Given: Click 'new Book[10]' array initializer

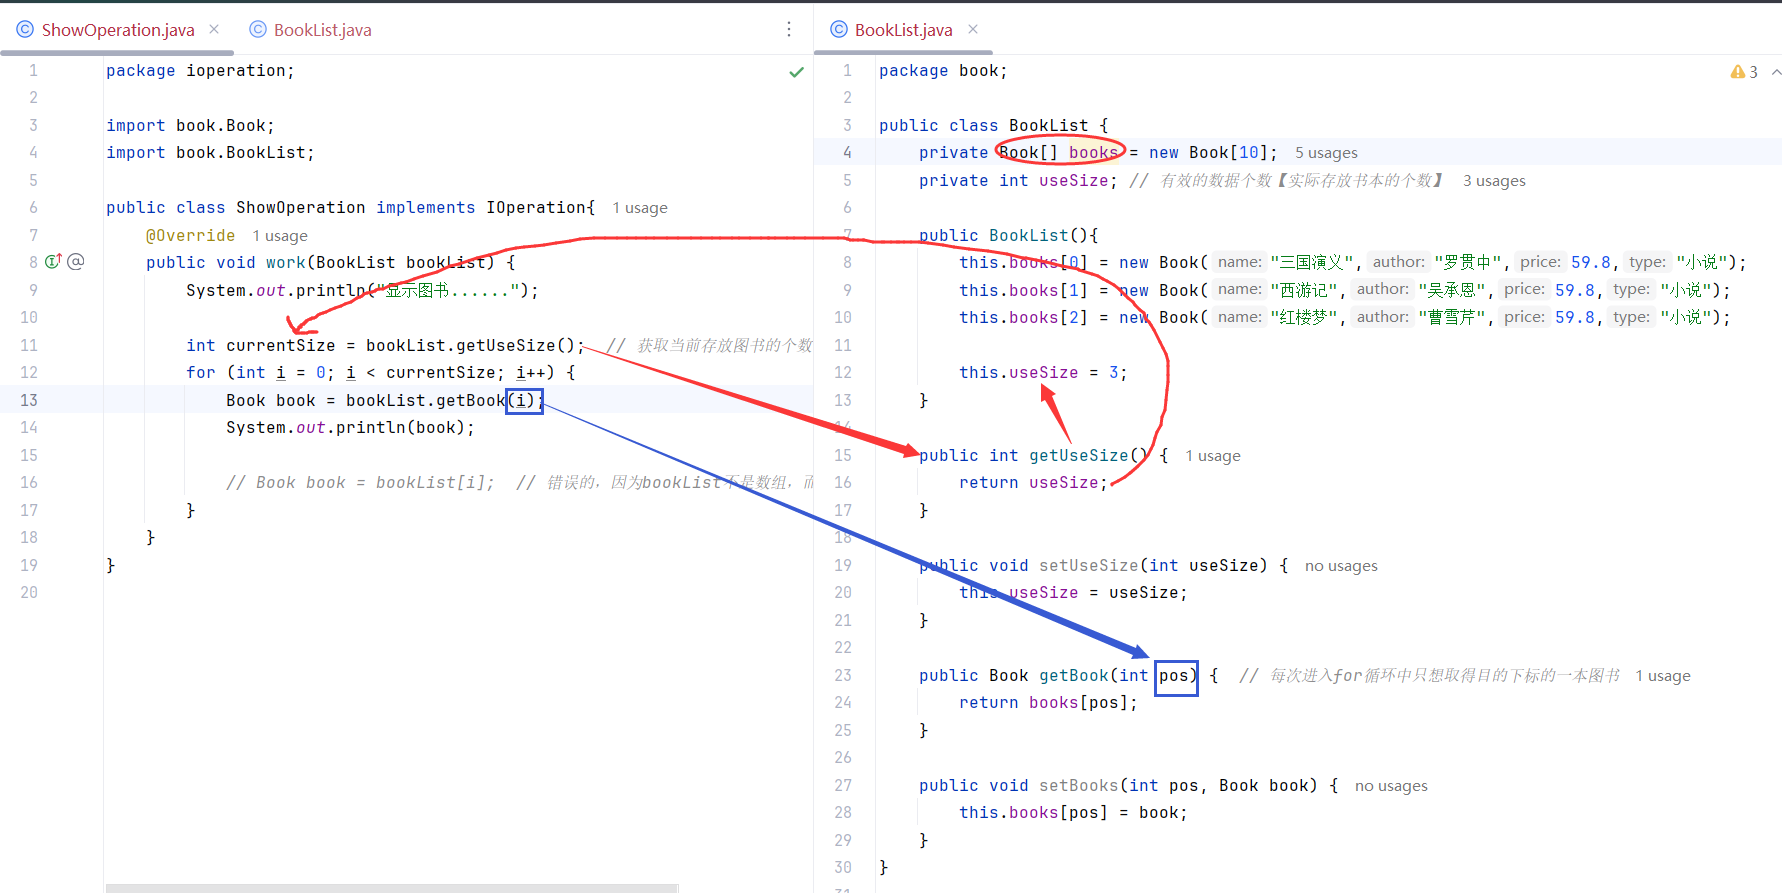Looking at the screenshot, I should tap(1208, 153).
